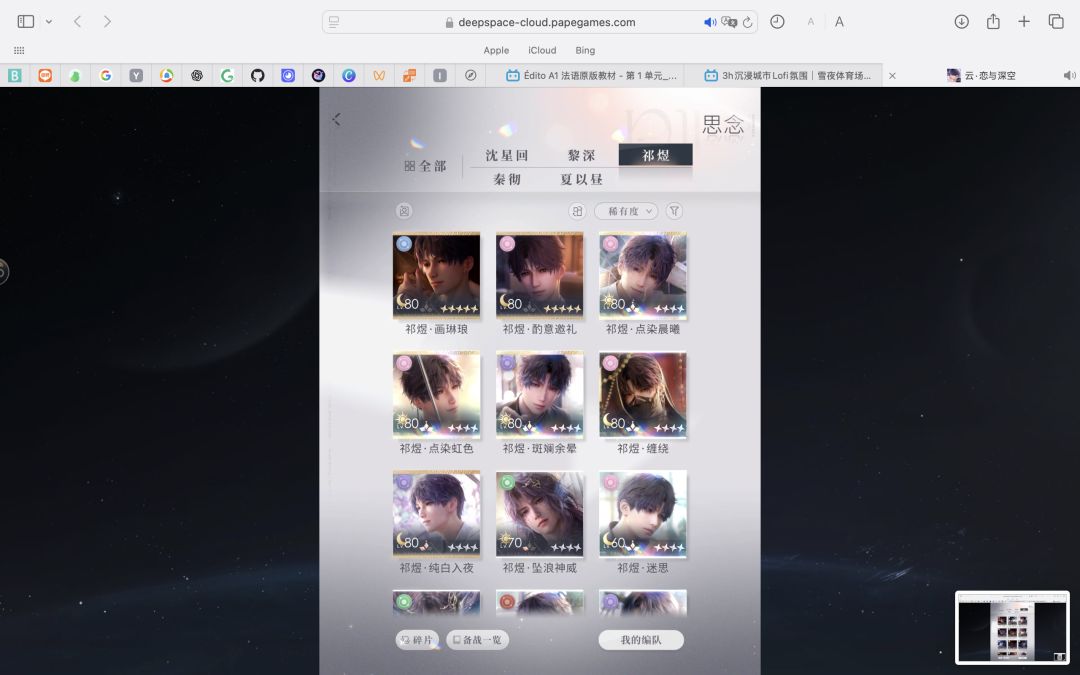Open the sidebar tab group dropdown arrow
This screenshot has width=1080, height=675.
coord(49,22)
